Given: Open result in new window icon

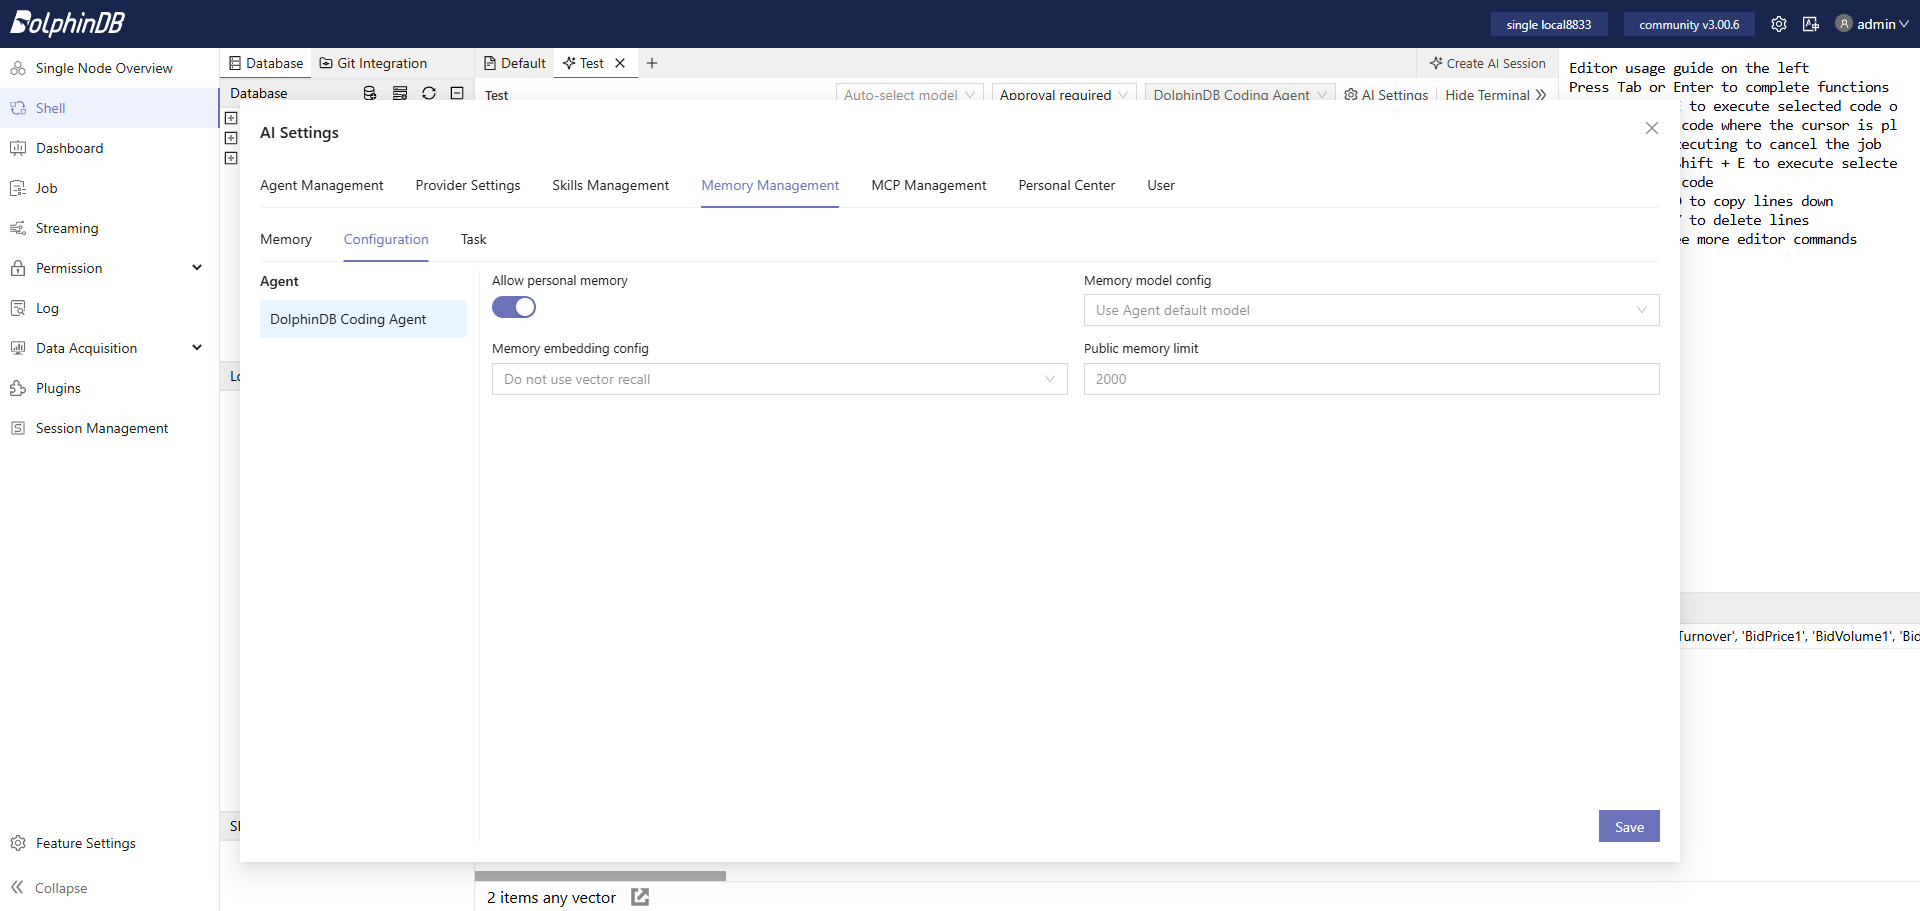Looking at the screenshot, I should pyautogui.click(x=640, y=897).
